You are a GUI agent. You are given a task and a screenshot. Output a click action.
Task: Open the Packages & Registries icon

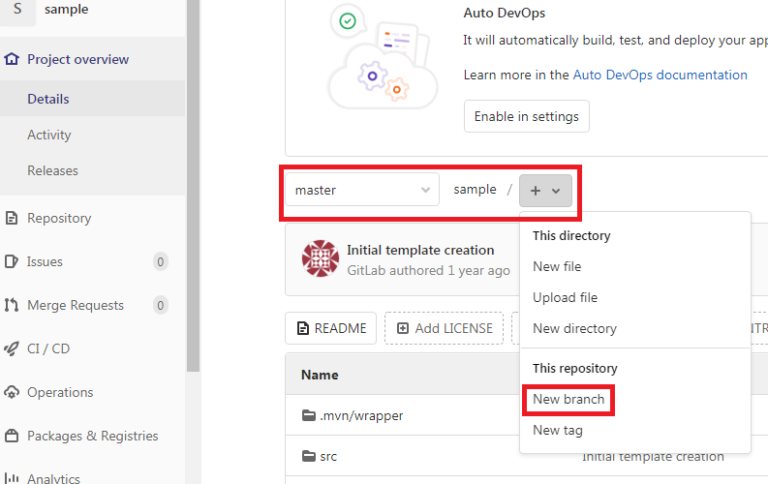(11, 436)
